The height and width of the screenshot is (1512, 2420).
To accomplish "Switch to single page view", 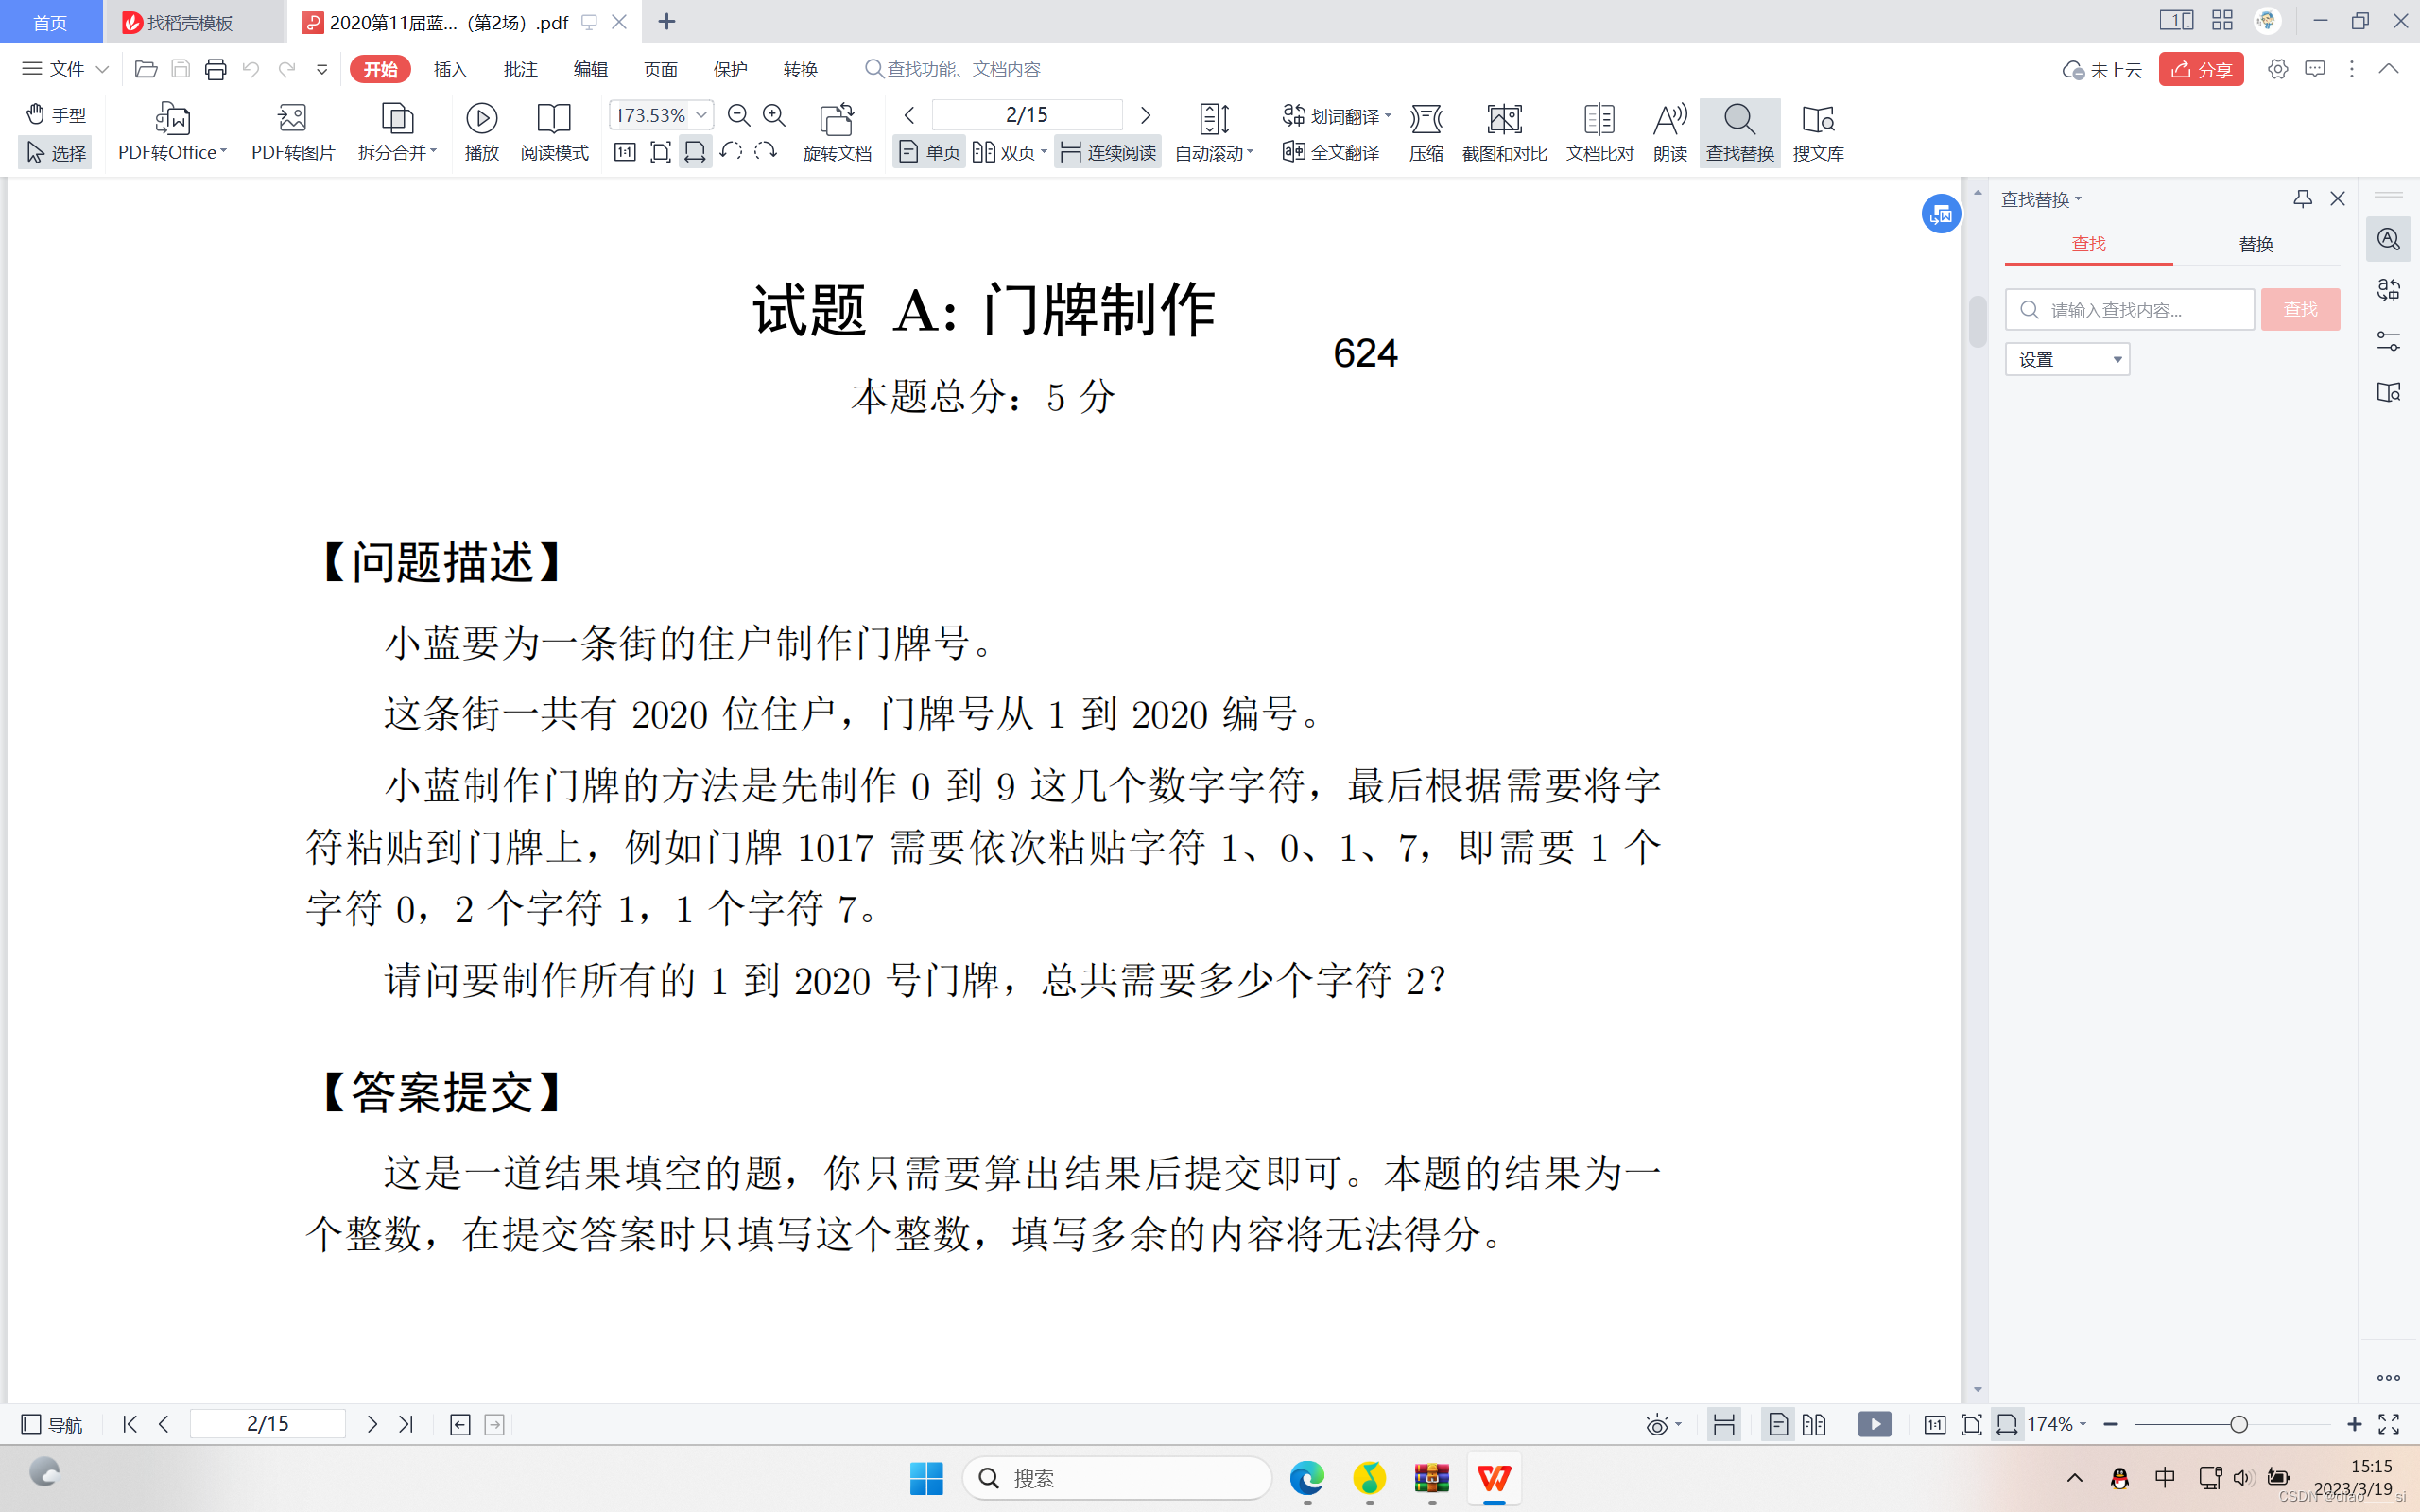I will (929, 152).
